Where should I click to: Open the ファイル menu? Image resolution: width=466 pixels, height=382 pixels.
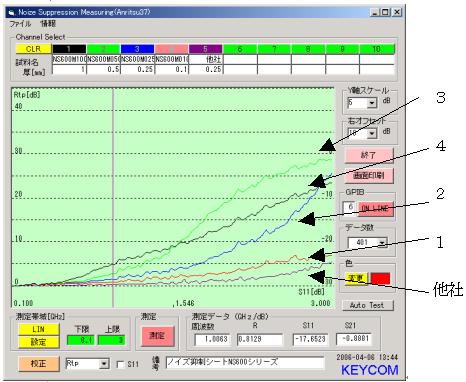[x=20, y=24]
